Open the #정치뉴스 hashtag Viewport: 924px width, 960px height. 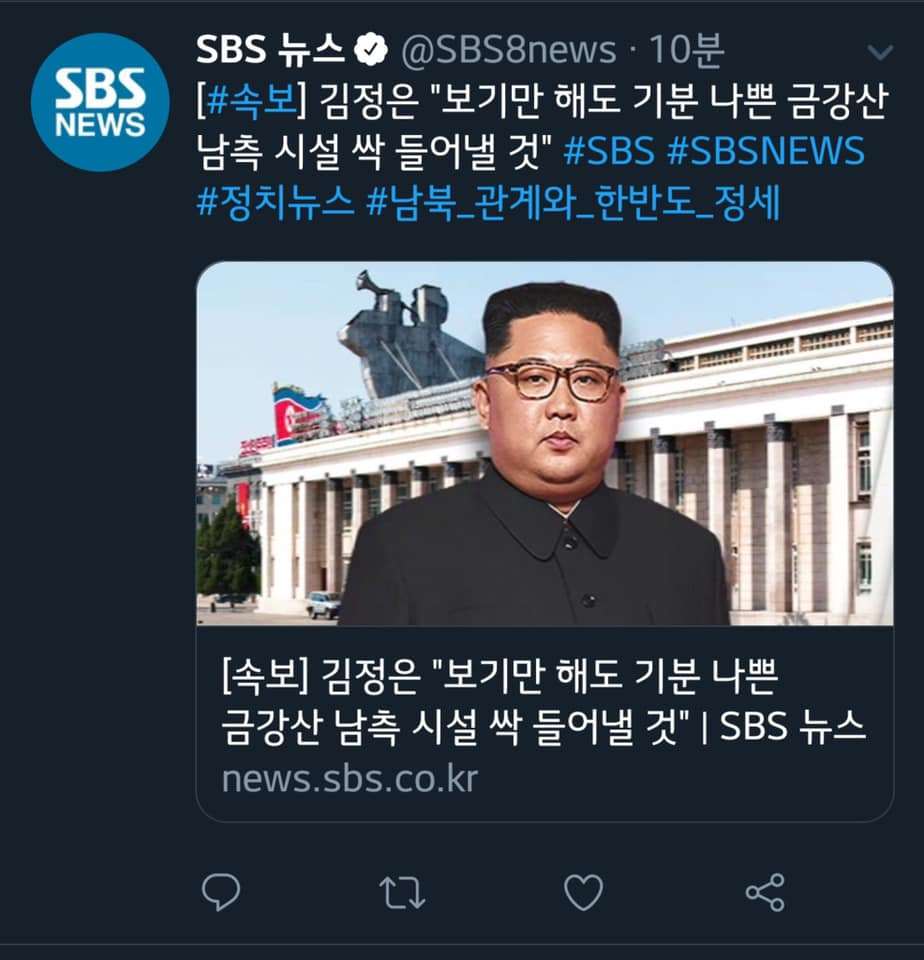pyautogui.click(x=276, y=201)
